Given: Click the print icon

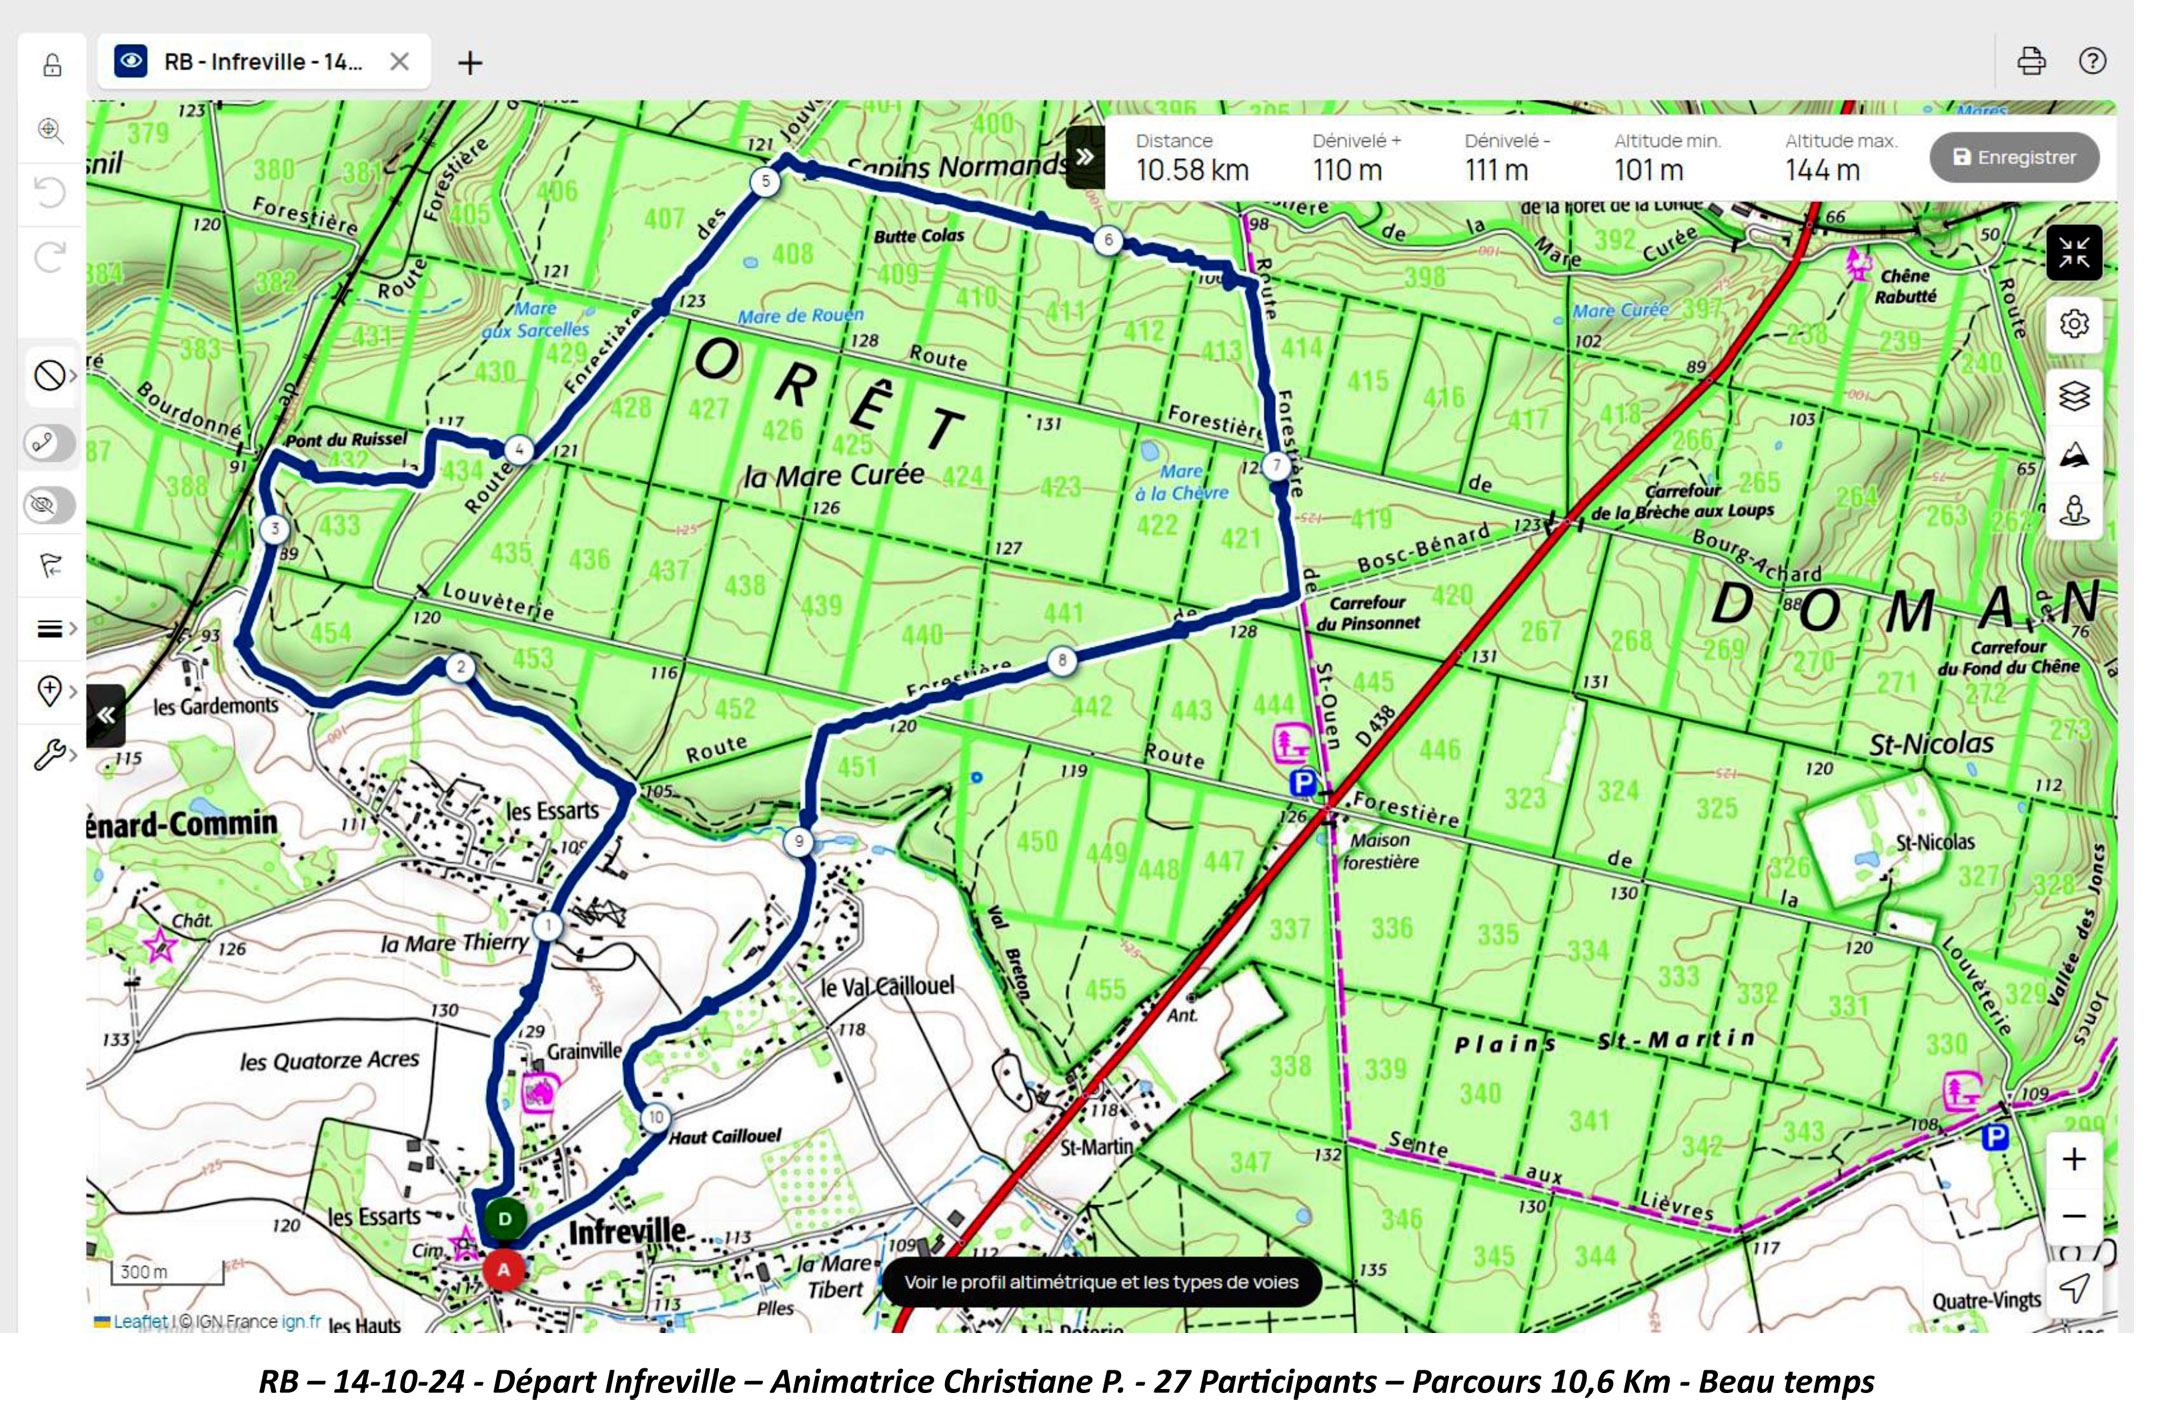Looking at the screenshot, I should tap(2030, 61).
